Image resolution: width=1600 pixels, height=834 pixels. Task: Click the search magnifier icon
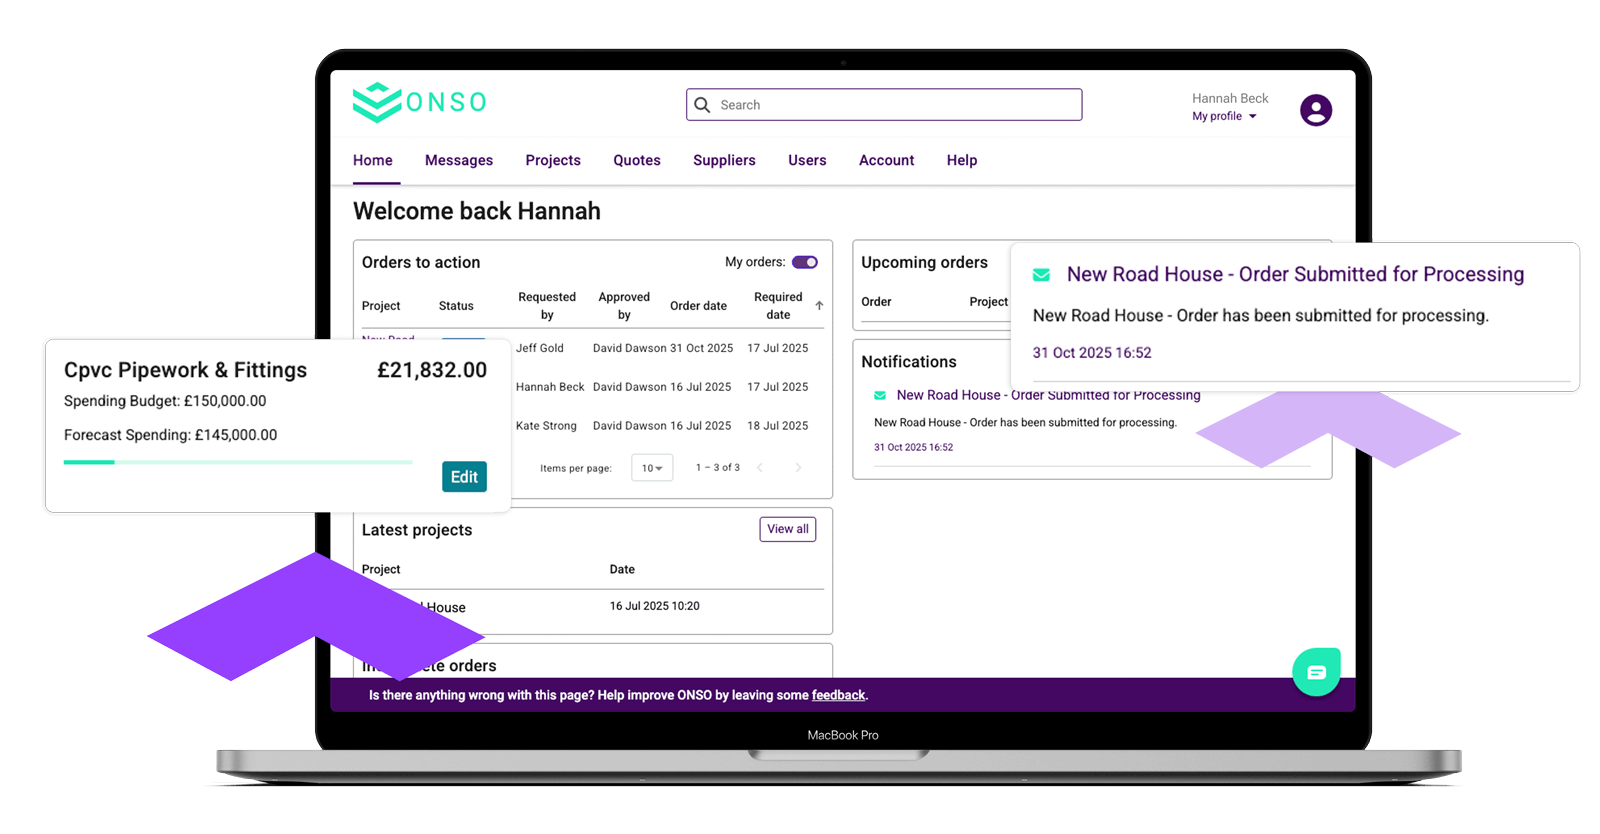pyautogui.click(x=702, y=105)
